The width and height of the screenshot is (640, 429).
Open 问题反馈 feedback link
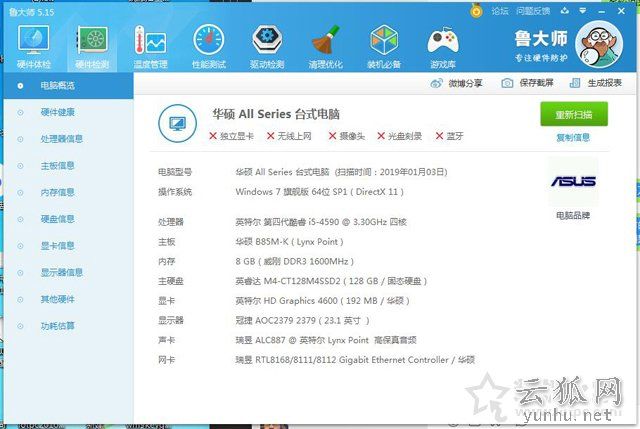533,11
